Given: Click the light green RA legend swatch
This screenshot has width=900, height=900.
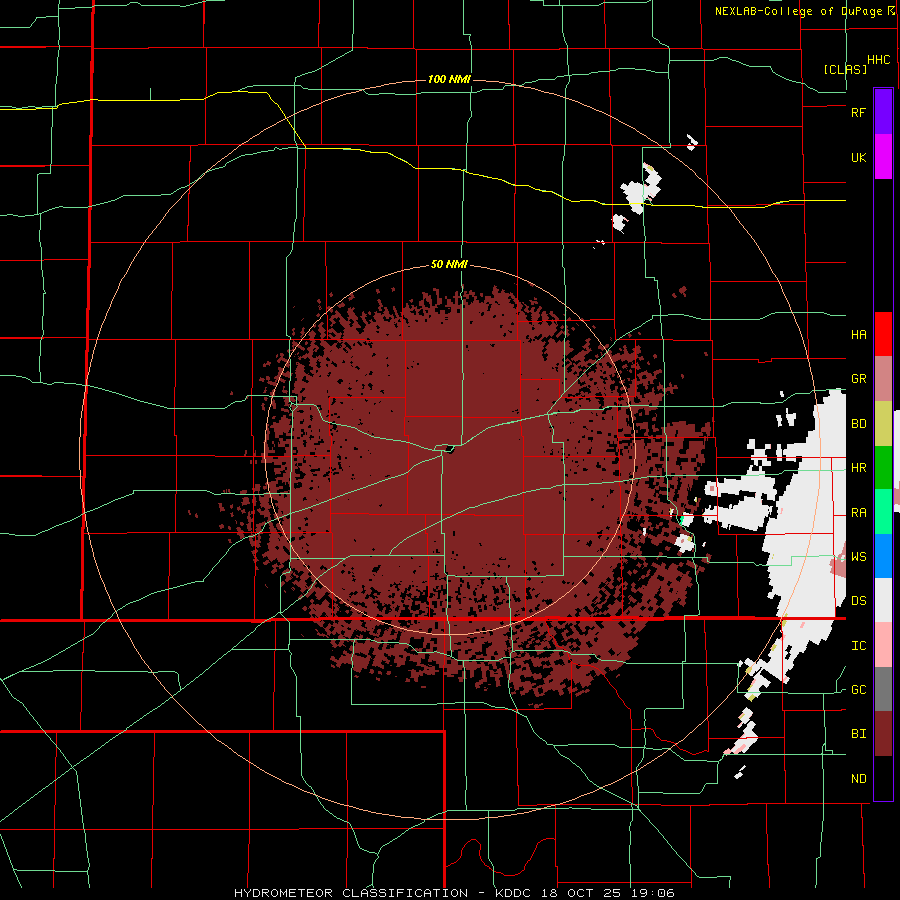Looking at the screenshot, I should pos(883,512).
